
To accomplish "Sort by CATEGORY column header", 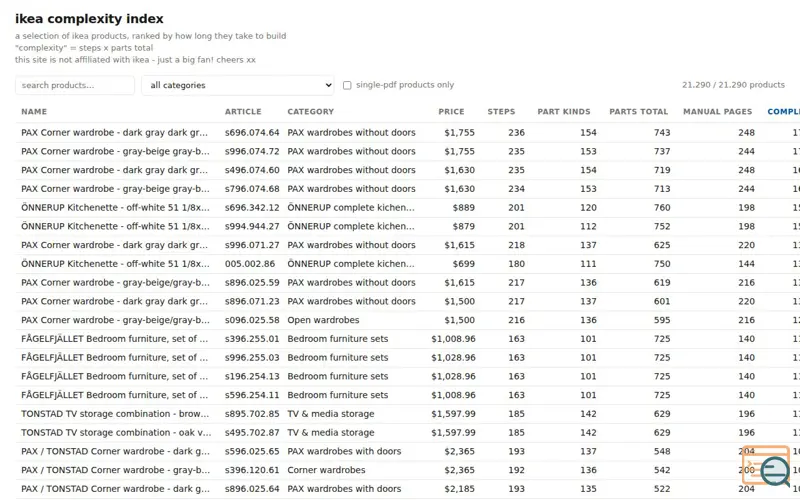I will [310, 112].
